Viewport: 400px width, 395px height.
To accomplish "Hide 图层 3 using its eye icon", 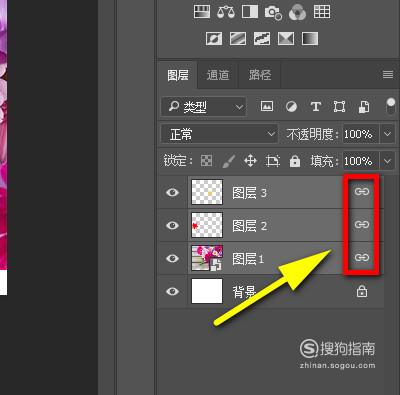I will click(172, 192).
